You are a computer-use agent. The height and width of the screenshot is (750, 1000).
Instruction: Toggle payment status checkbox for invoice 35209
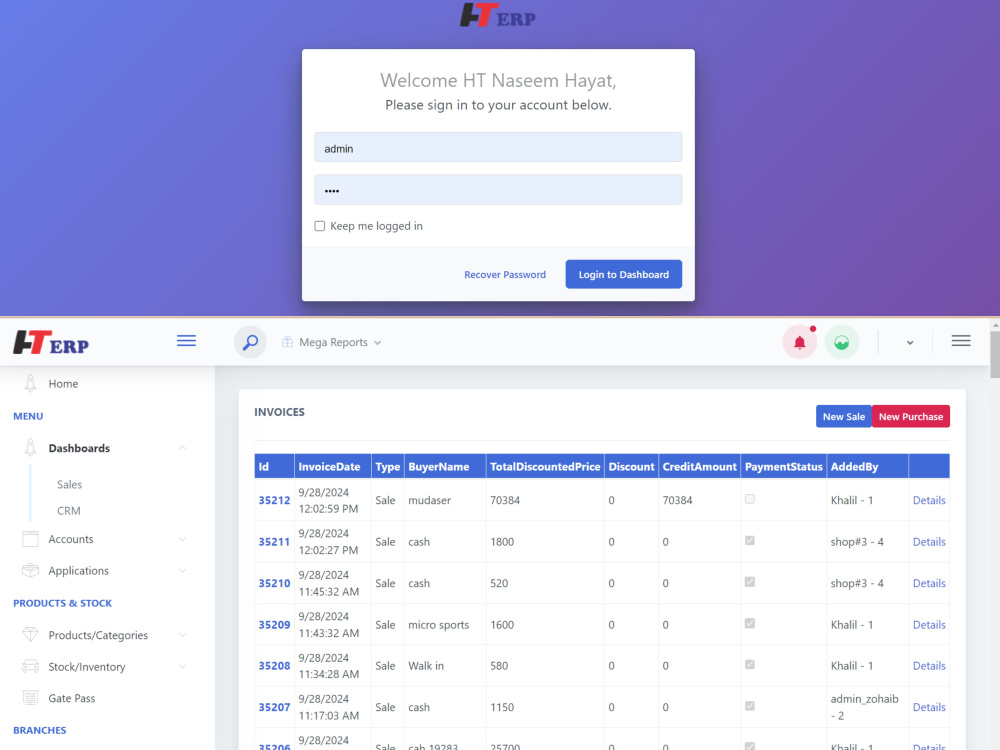[x=750, y=624]
